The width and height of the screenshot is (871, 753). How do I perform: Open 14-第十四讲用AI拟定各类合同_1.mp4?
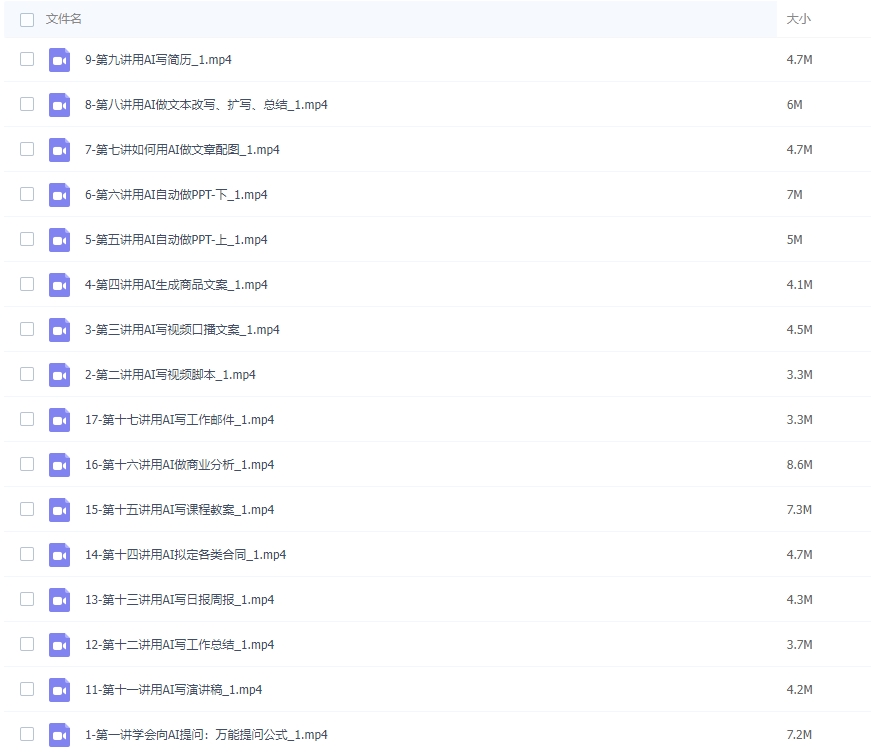[x=180, y=554]
